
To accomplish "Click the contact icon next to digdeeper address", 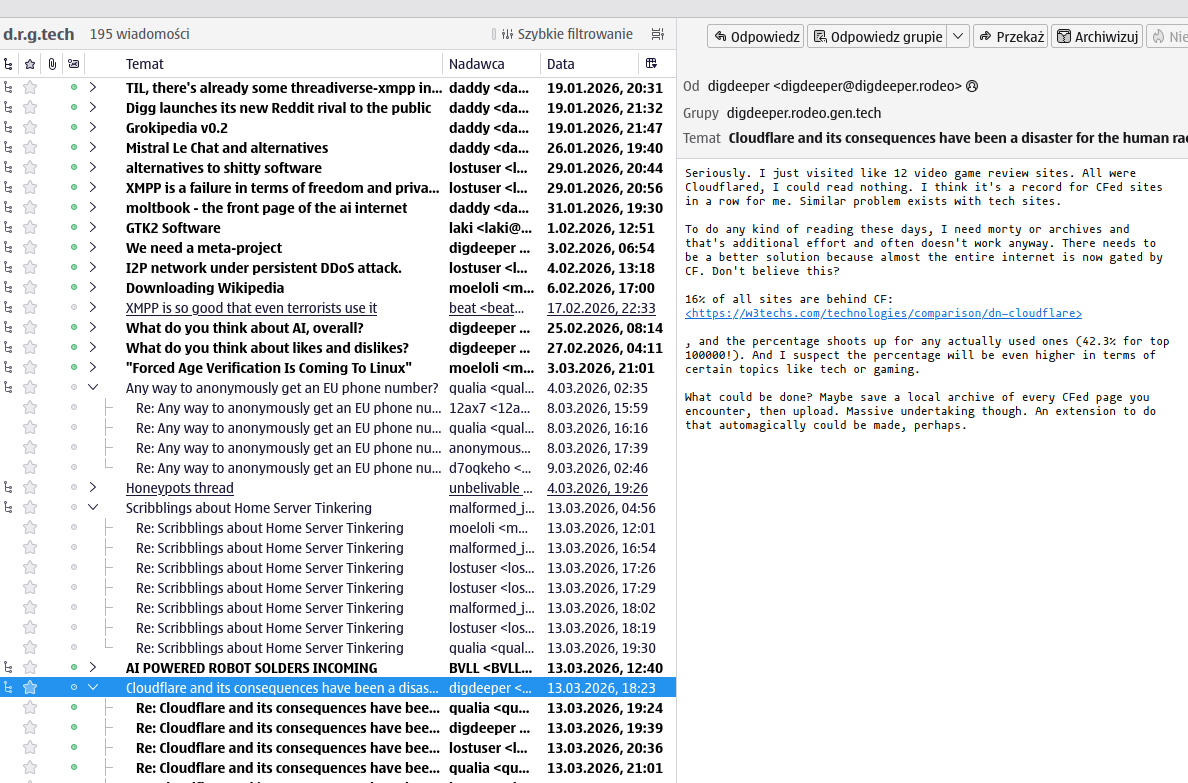I will pyautogui.click(x=972, y=86).
